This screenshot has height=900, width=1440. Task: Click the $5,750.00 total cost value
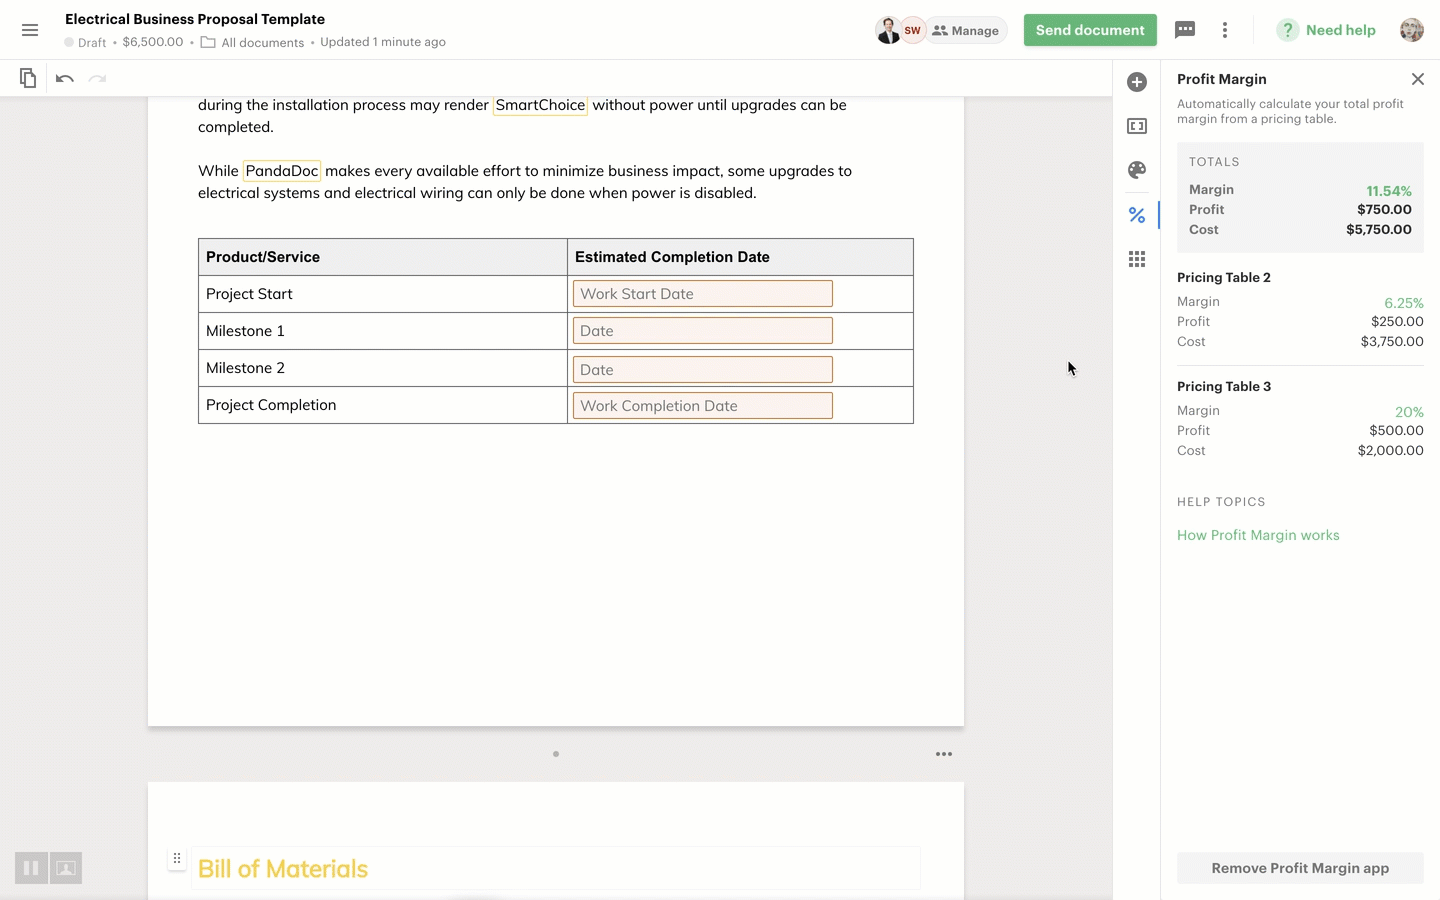(x=1379, y=230)
